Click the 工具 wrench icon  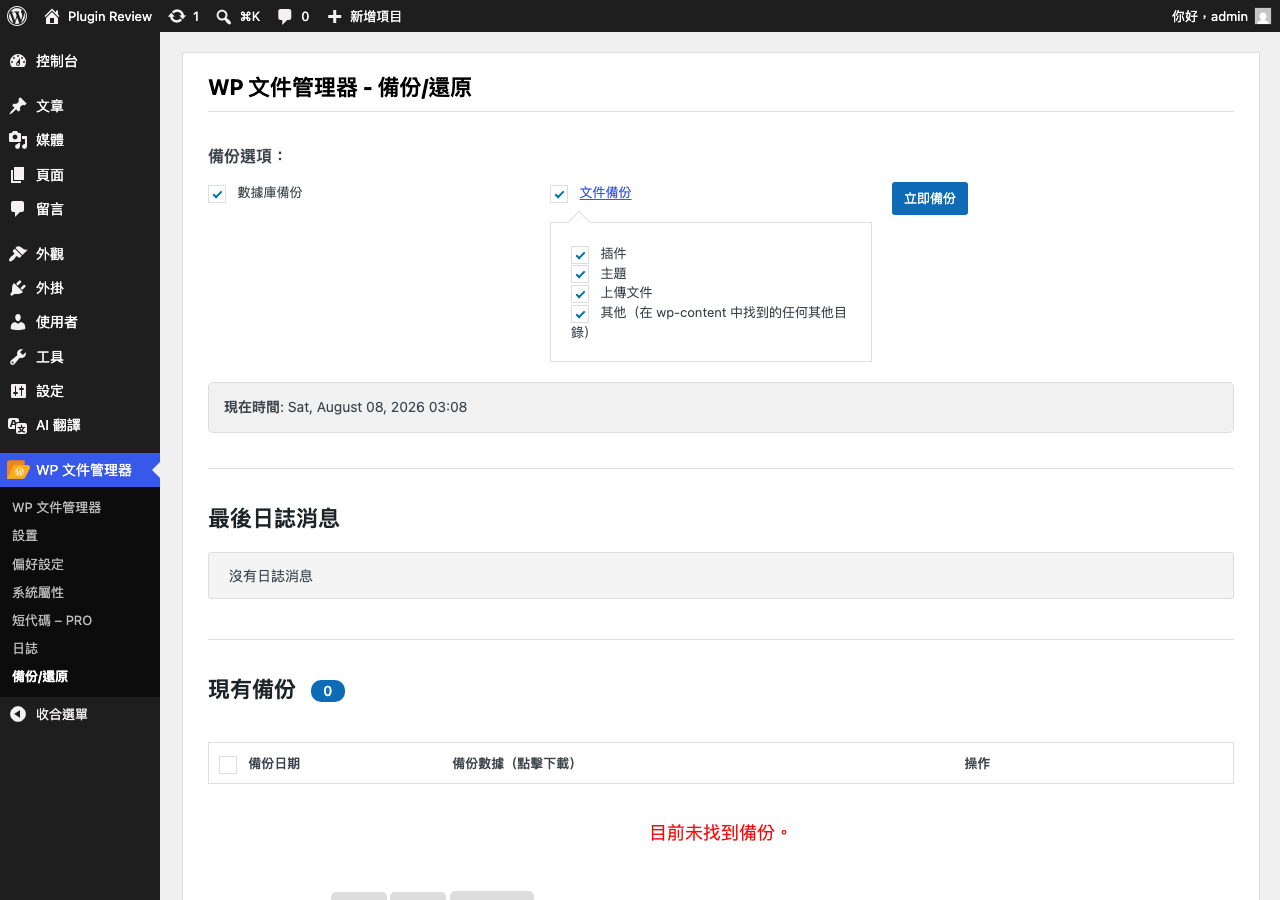click(x=18, y=357)
